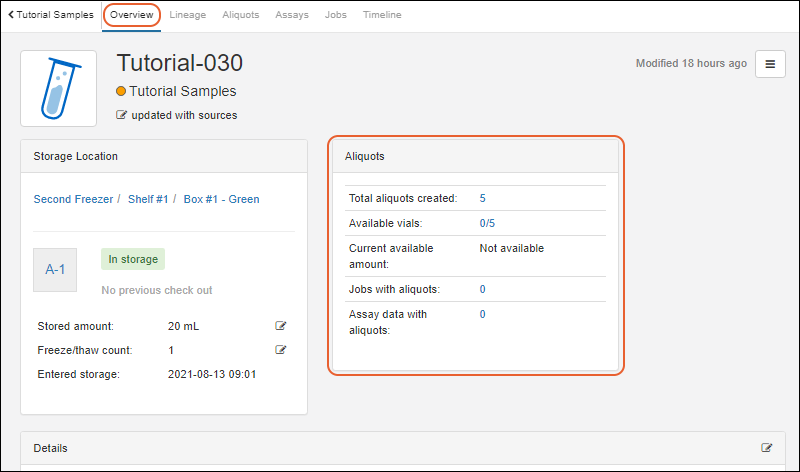This screenshot has width=800, height=472.
Task: Click the orange Tutorial Samples color dot
Action: pos(122,91)
